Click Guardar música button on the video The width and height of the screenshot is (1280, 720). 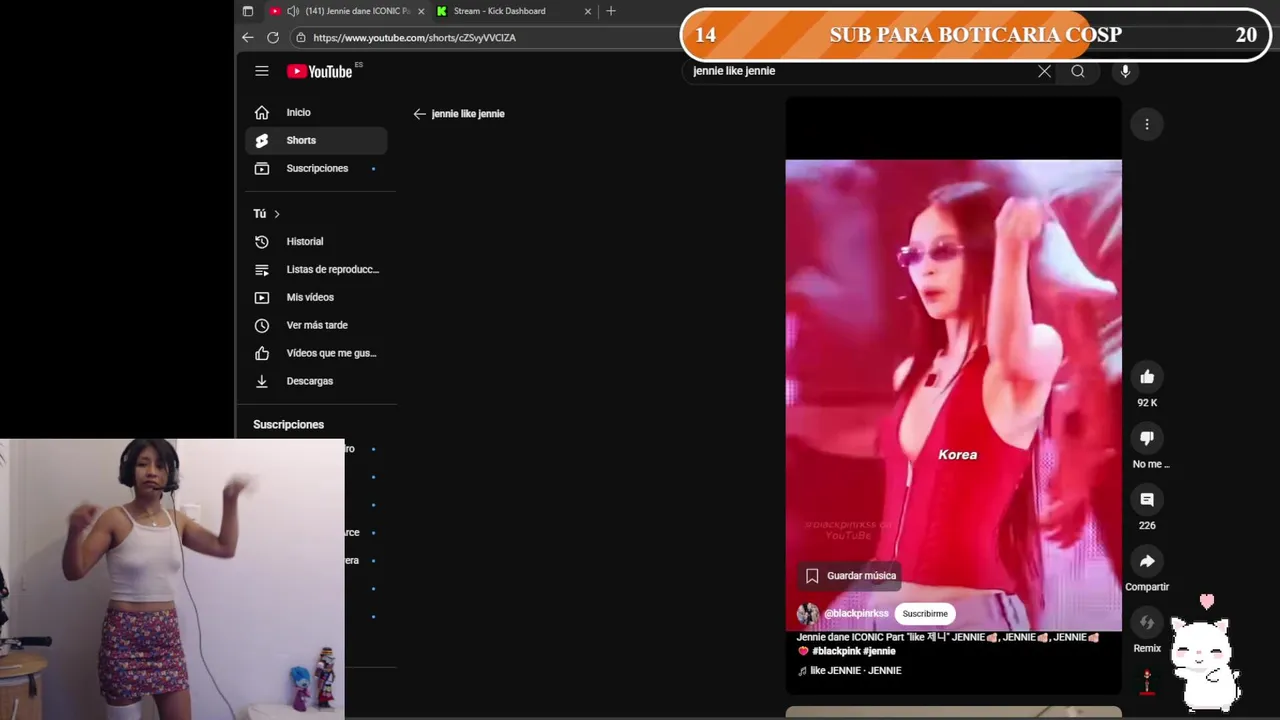[x=851, y=576]
